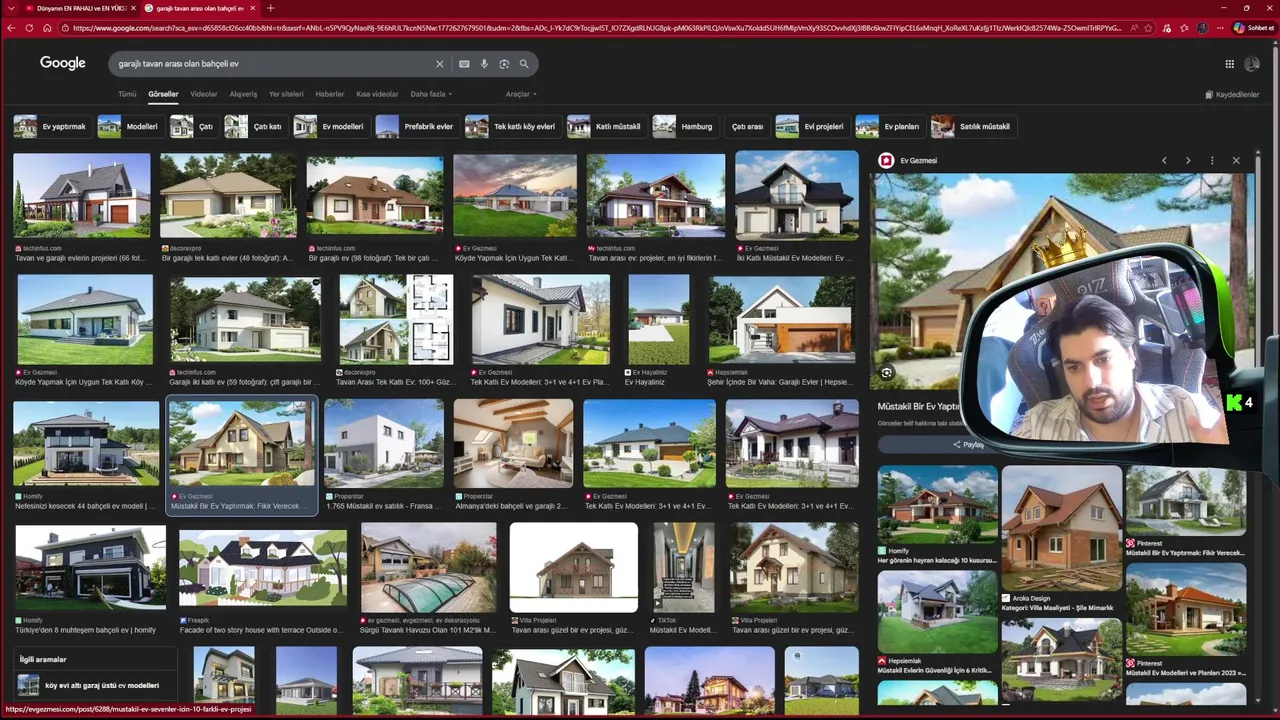The height and width of the screenshot is (720, 1280).
Task: Select the Ev projeleri filter chip
Action: [x=811, y=127]
